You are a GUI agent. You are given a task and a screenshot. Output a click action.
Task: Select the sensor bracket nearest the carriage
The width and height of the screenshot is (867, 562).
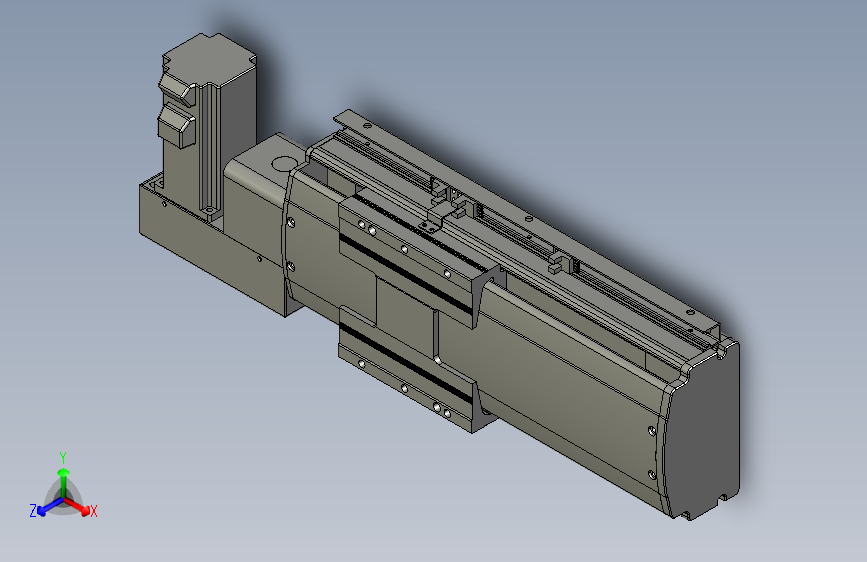point(438,215)
